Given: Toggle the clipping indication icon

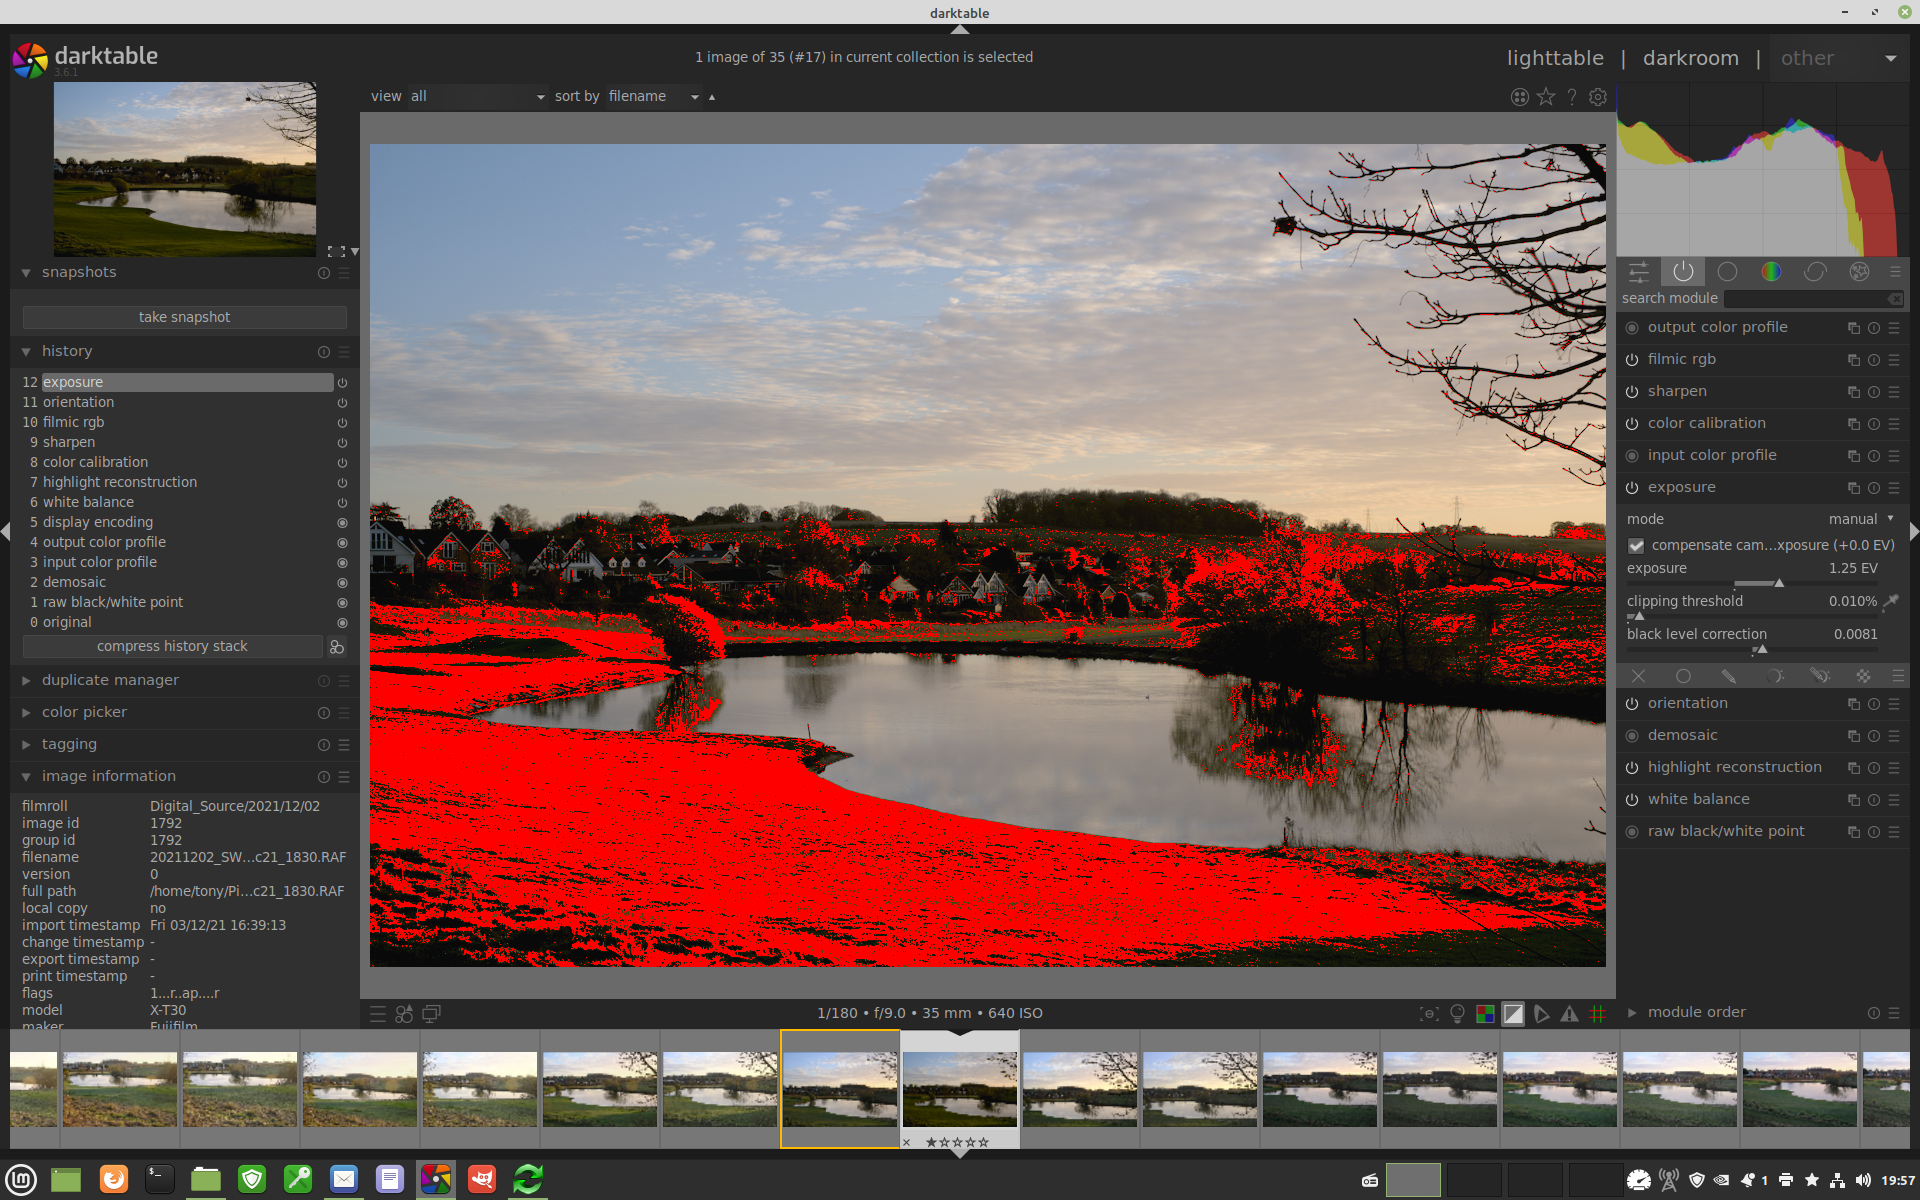Looking at the screenshot, I should [x=1513, y=1014].
